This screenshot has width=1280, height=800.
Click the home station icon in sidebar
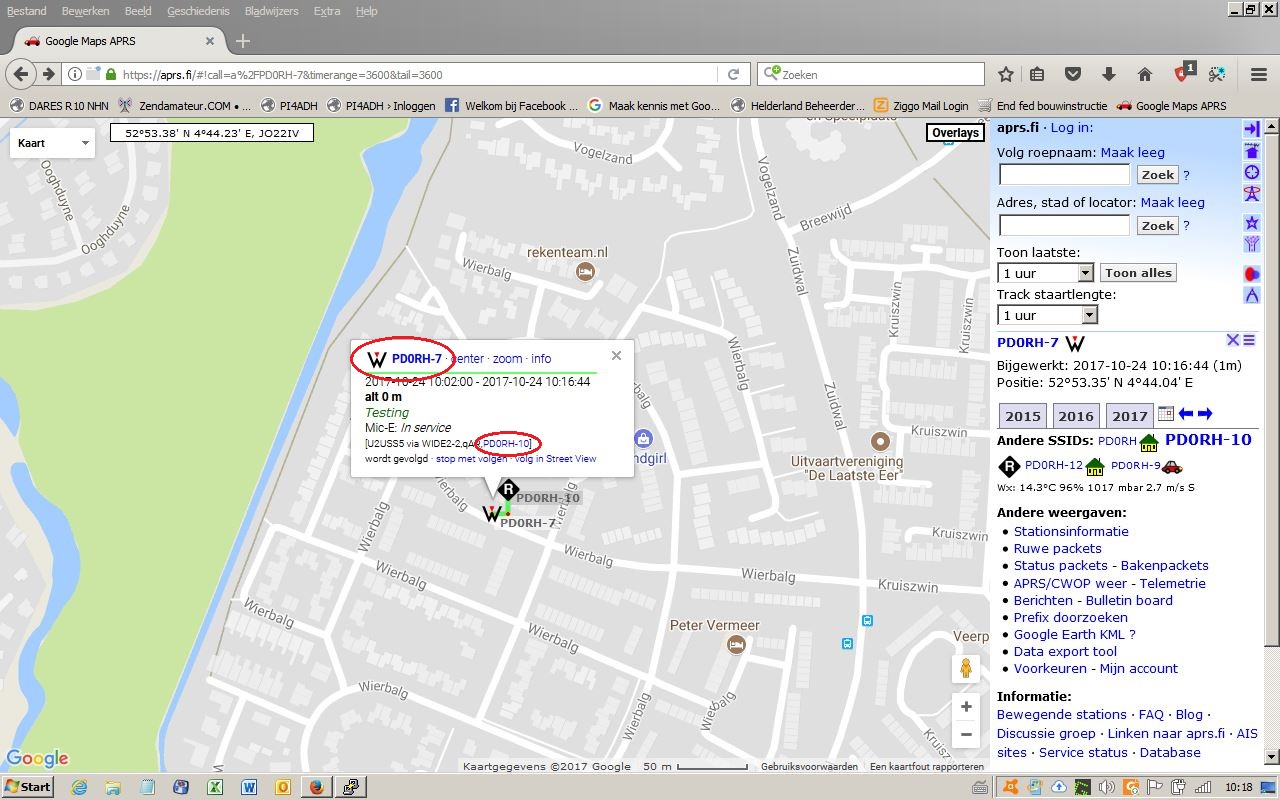coord(1251,151)
